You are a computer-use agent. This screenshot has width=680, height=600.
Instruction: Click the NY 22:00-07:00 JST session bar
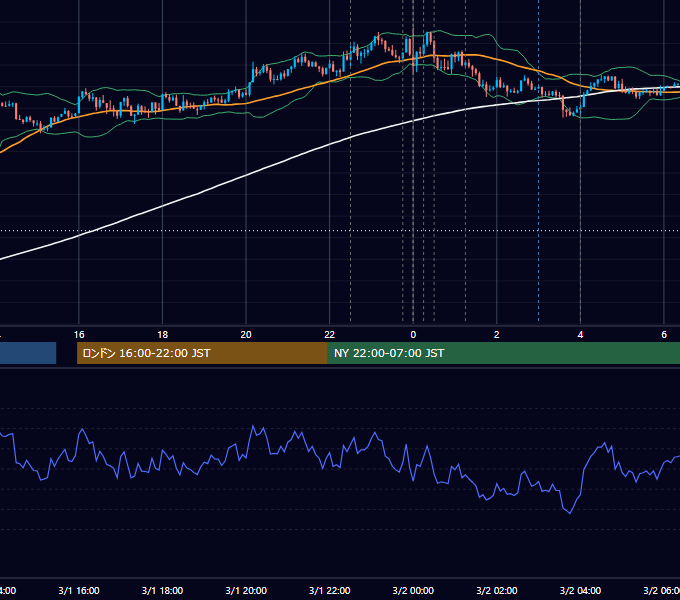(503, 353)
